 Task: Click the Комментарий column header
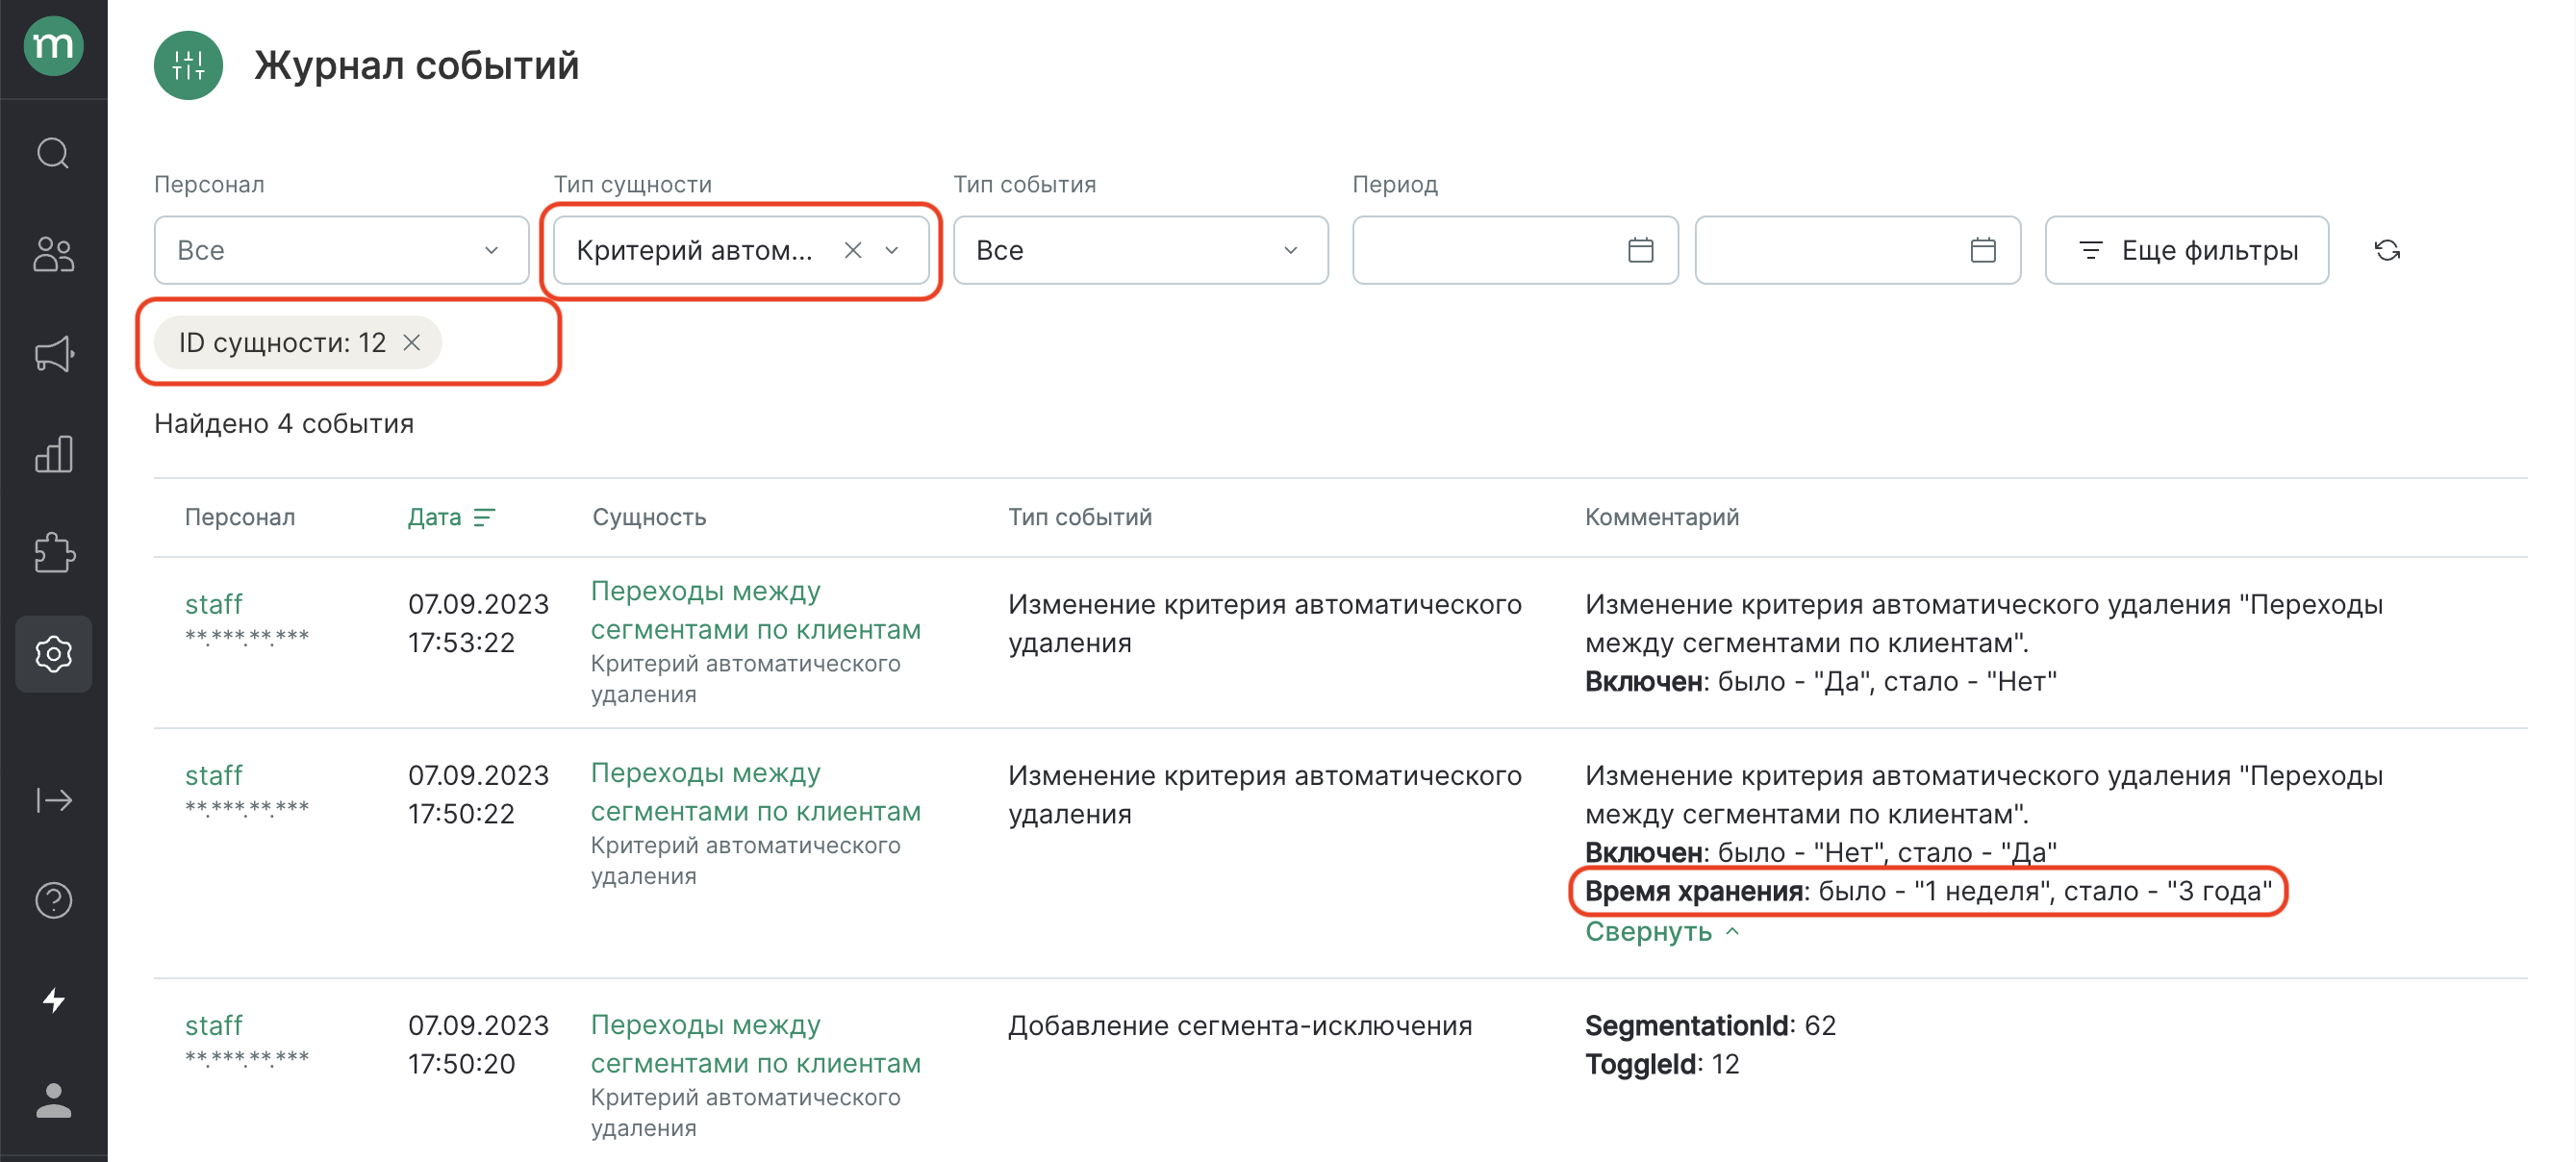click(x=1662, y=517)
